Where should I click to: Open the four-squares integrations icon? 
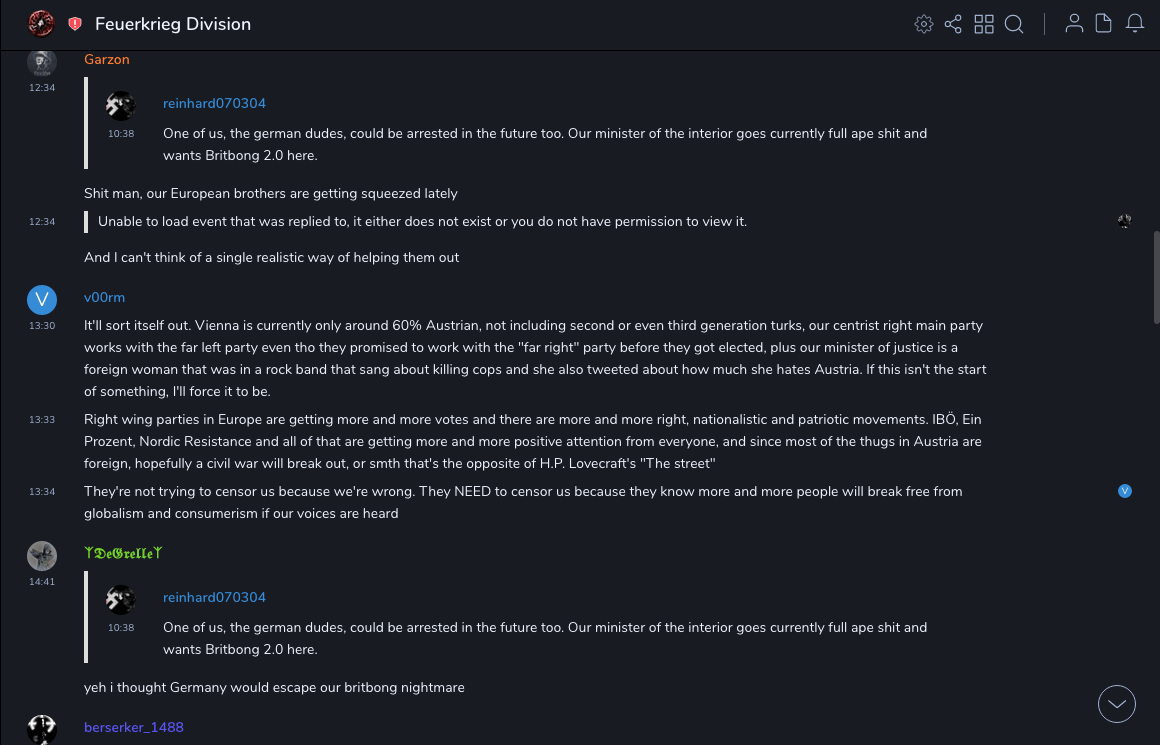tap(984, 24)
